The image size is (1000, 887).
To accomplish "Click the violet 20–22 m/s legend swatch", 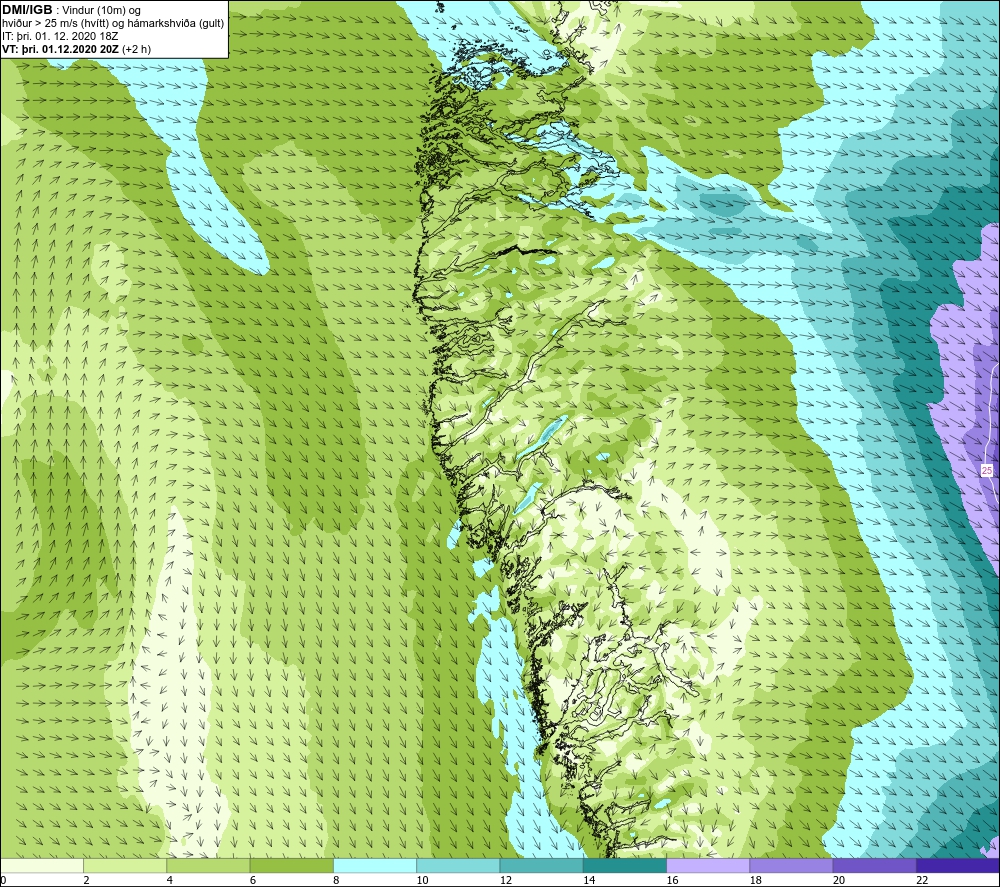I will pos(874,865).
